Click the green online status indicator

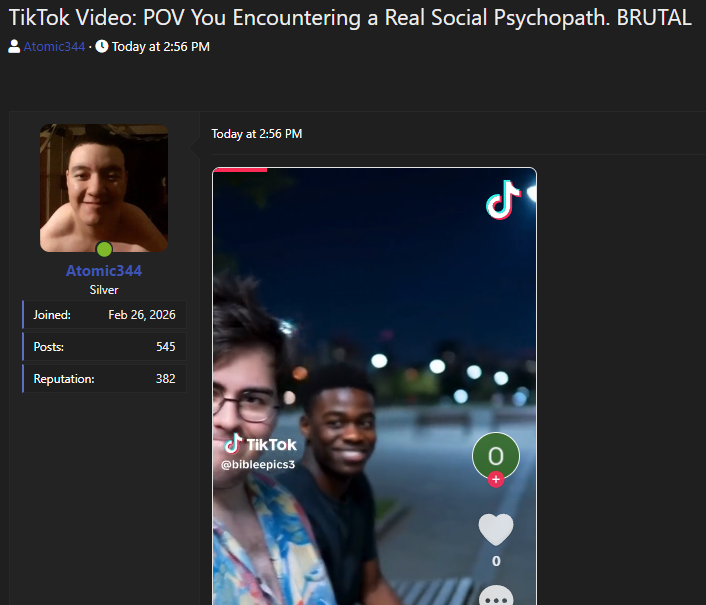(104, 249)
